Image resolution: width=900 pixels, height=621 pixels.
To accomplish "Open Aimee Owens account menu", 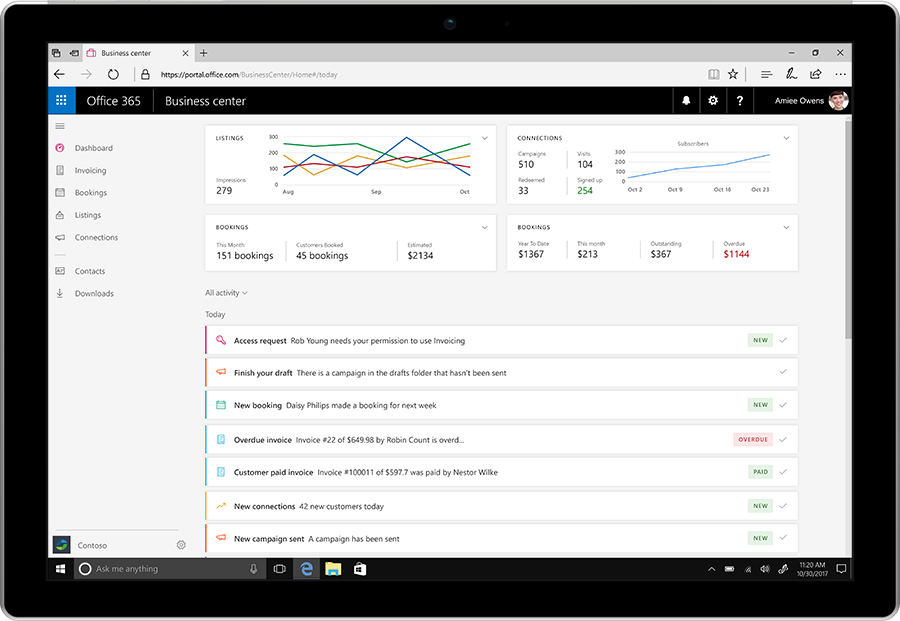I will 811,101.
